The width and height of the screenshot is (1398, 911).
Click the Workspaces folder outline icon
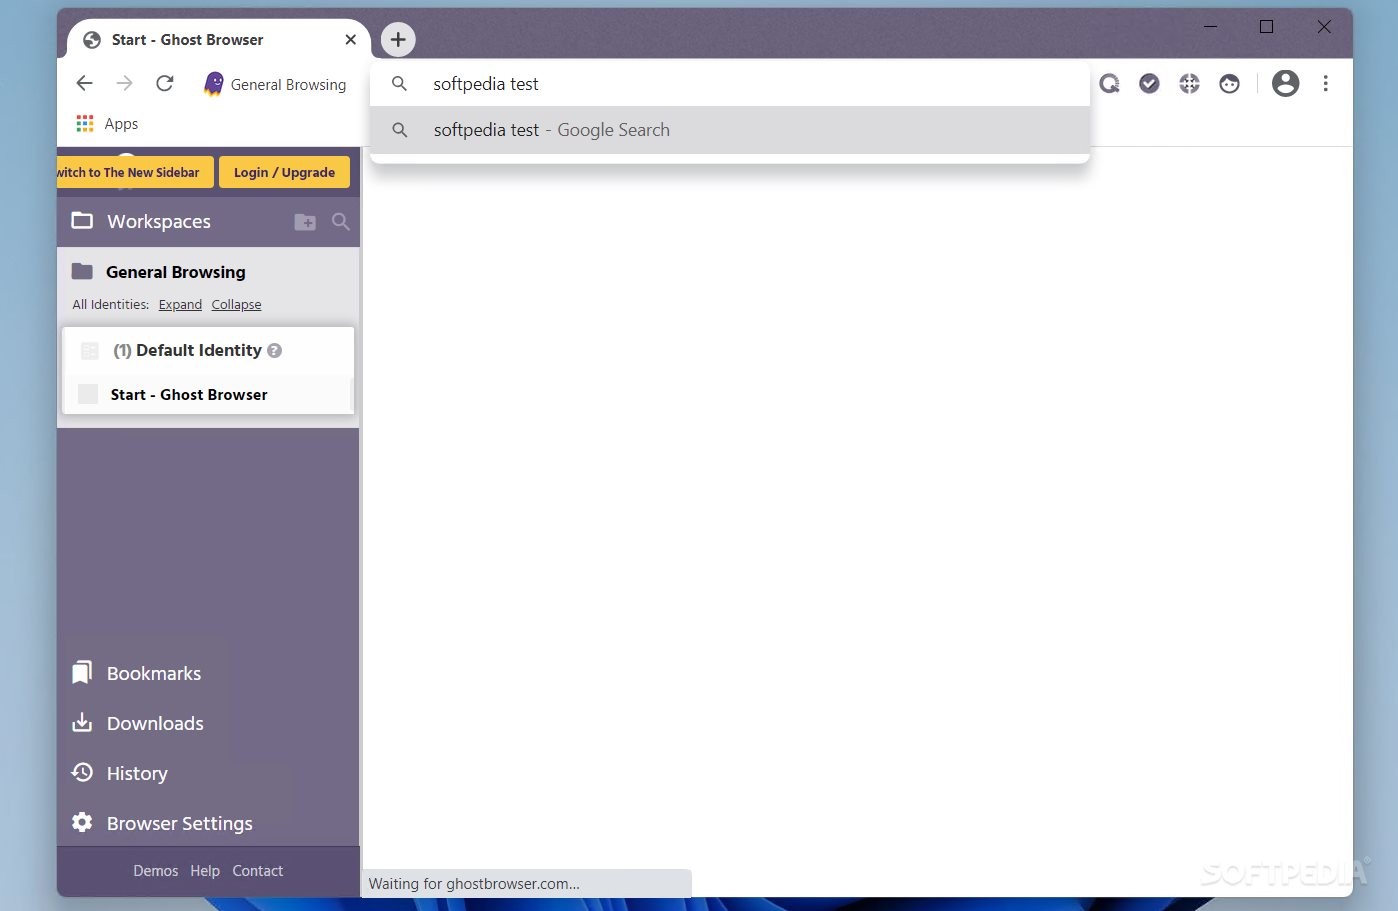tap(82, 221)
